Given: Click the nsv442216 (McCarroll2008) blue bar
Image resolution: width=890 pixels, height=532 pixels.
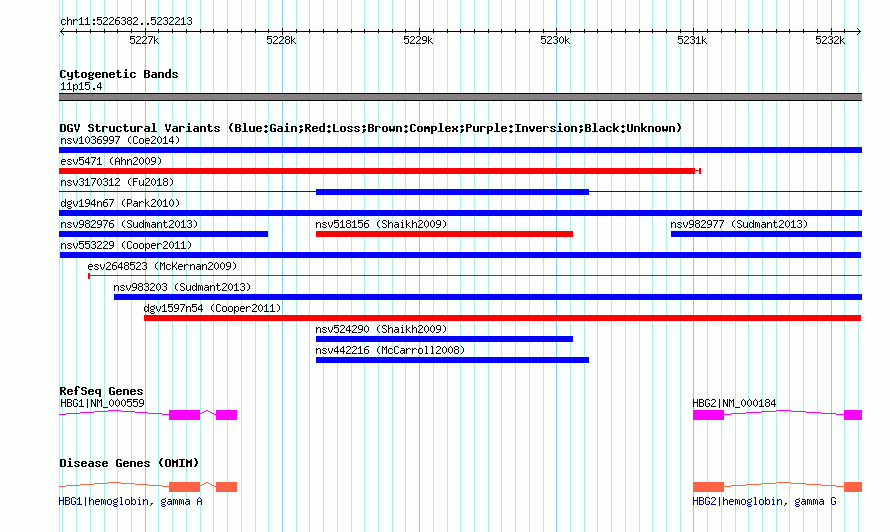Looking at the screenshot, I should [x=452, y=360].
